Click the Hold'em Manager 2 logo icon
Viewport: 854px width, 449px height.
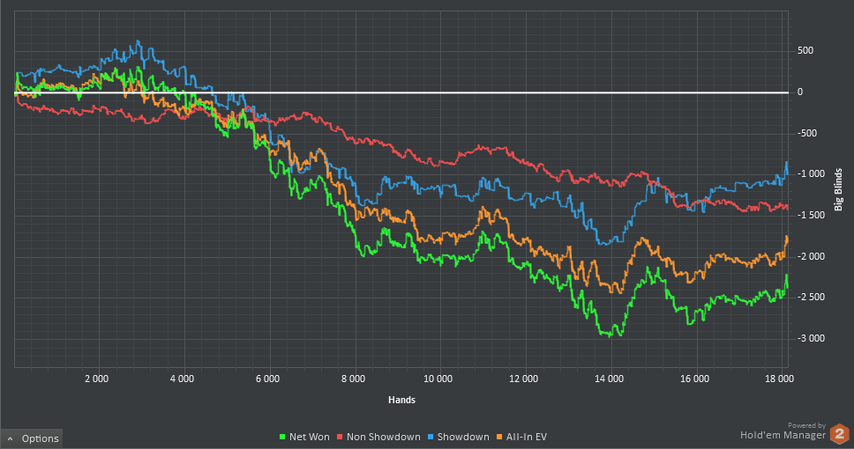tap(840, 434)
